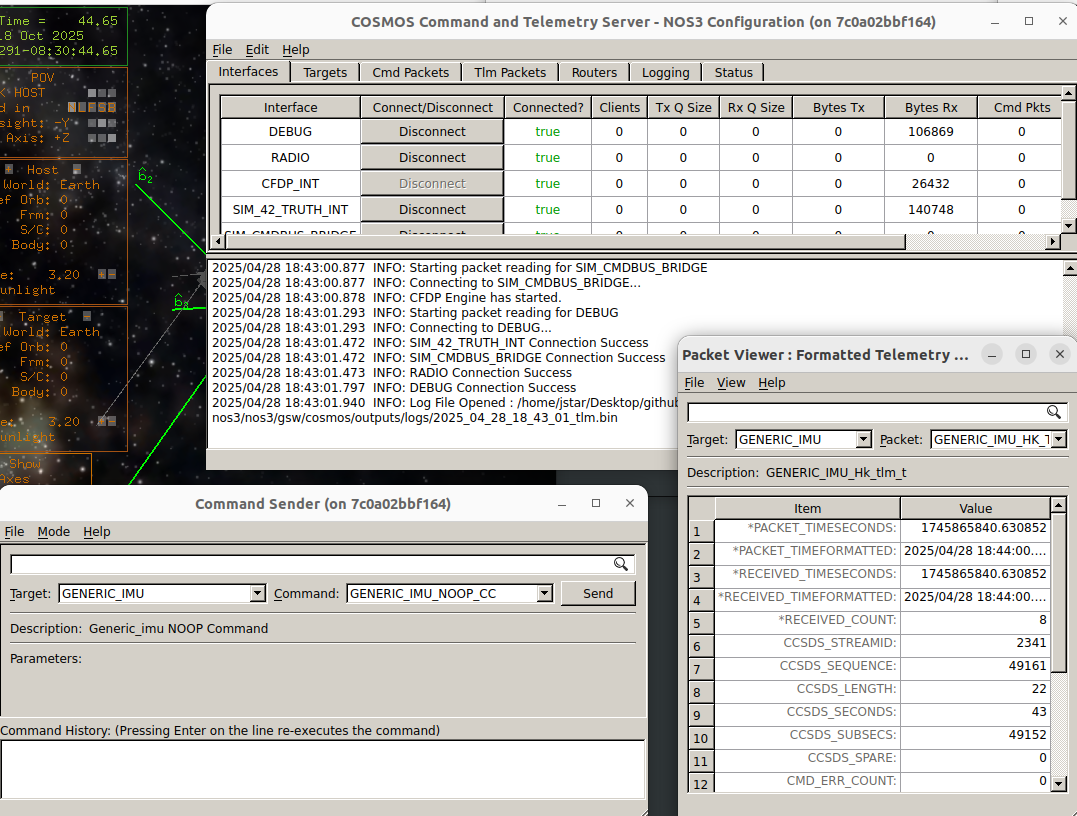Viewport: 1077px width, 816px height.
Task: Maximize the Packet Viewer window
Action: [x=1026, y=354]
